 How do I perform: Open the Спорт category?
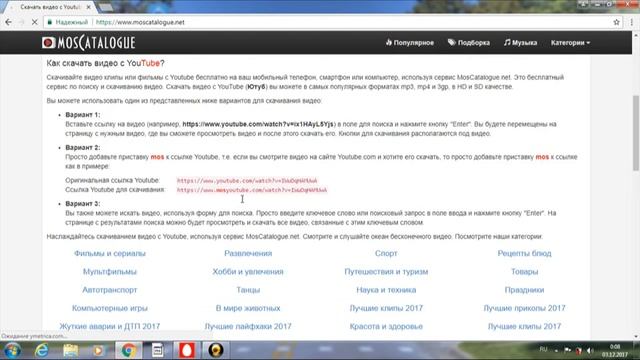[x=386, y=253]
